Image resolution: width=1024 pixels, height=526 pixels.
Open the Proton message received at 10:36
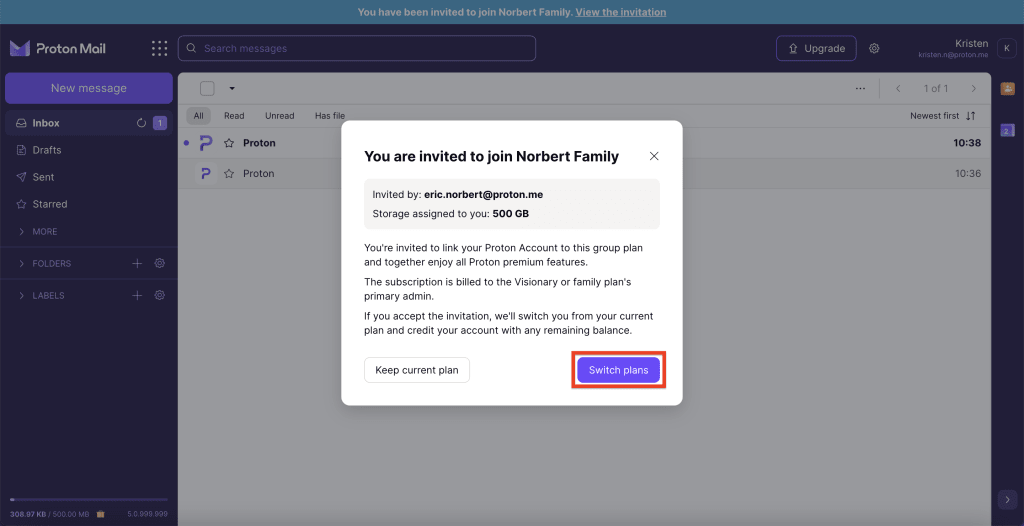click(584, 174)
